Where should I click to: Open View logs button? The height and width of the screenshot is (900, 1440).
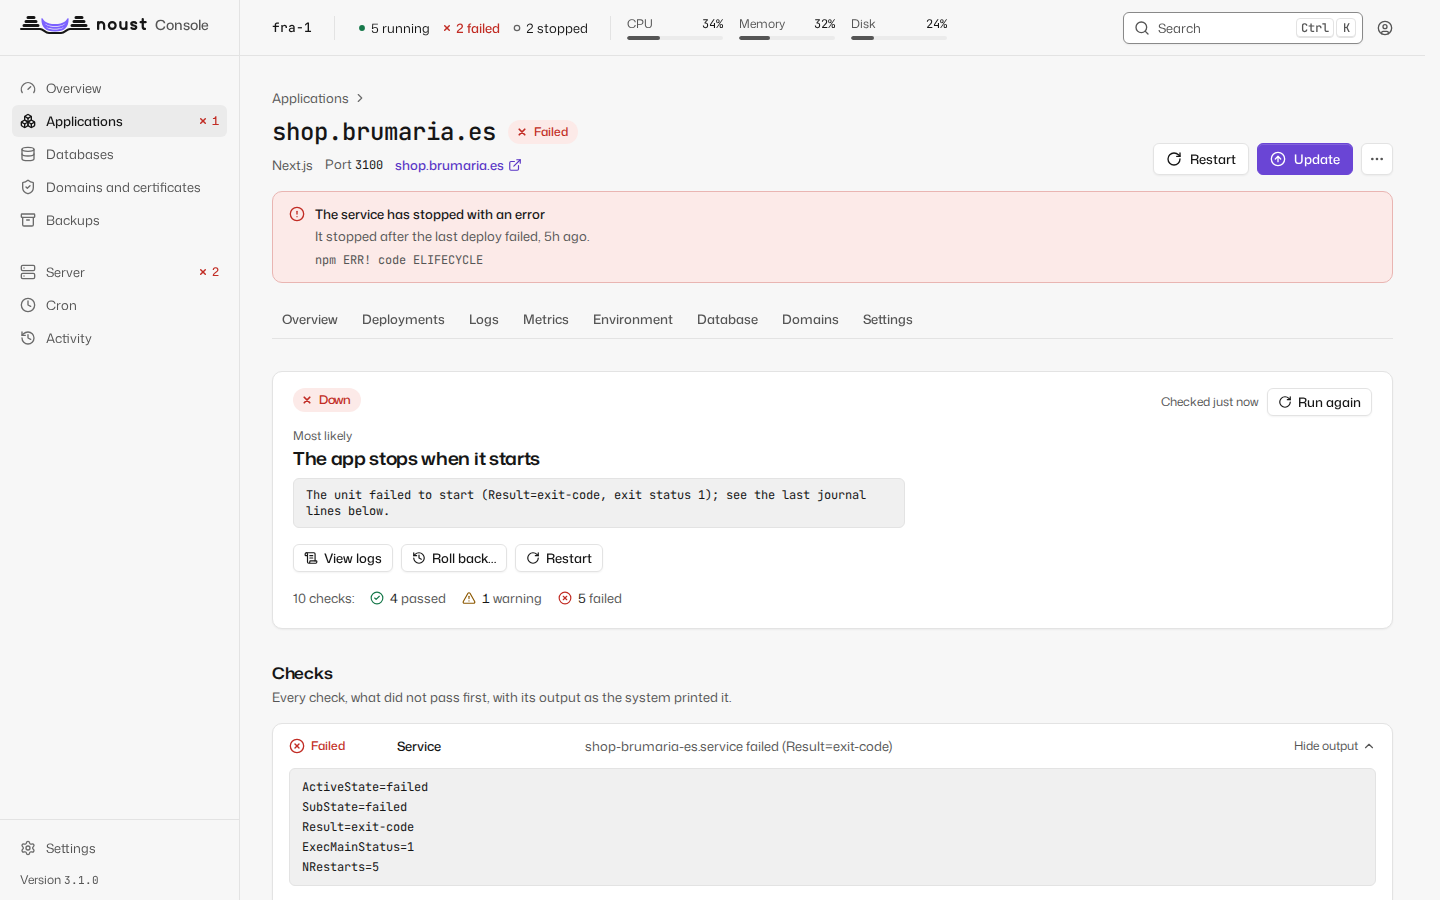(343, 558)
